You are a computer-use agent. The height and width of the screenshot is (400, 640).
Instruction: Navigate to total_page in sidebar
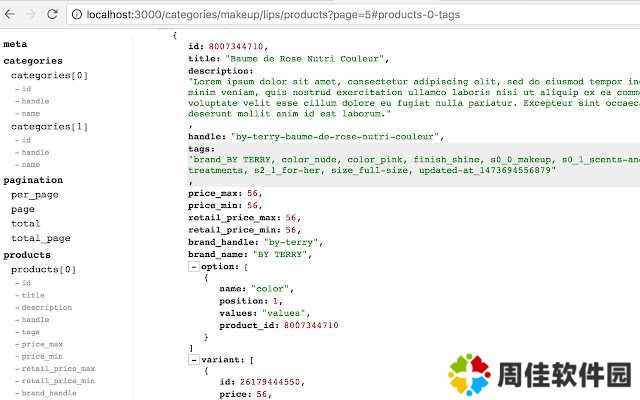point(40,238)
